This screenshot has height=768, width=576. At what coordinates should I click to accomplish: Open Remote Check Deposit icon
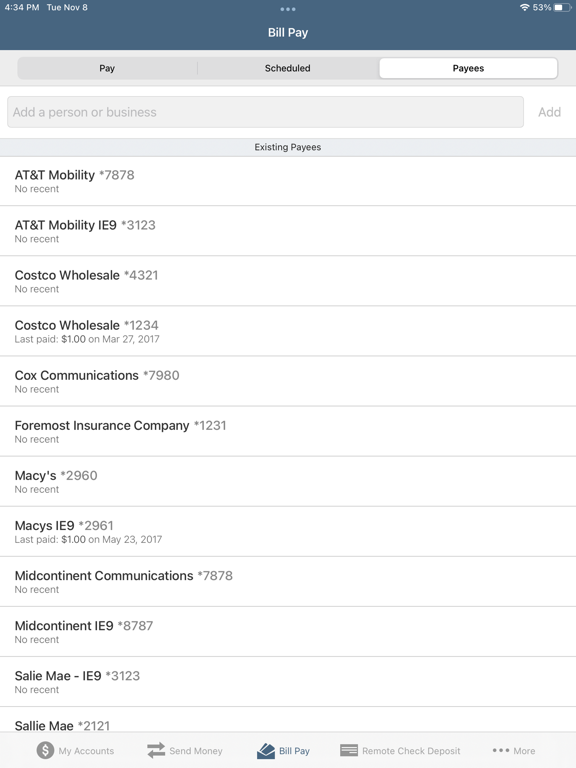pyautogui.click(x=349, y=750)
